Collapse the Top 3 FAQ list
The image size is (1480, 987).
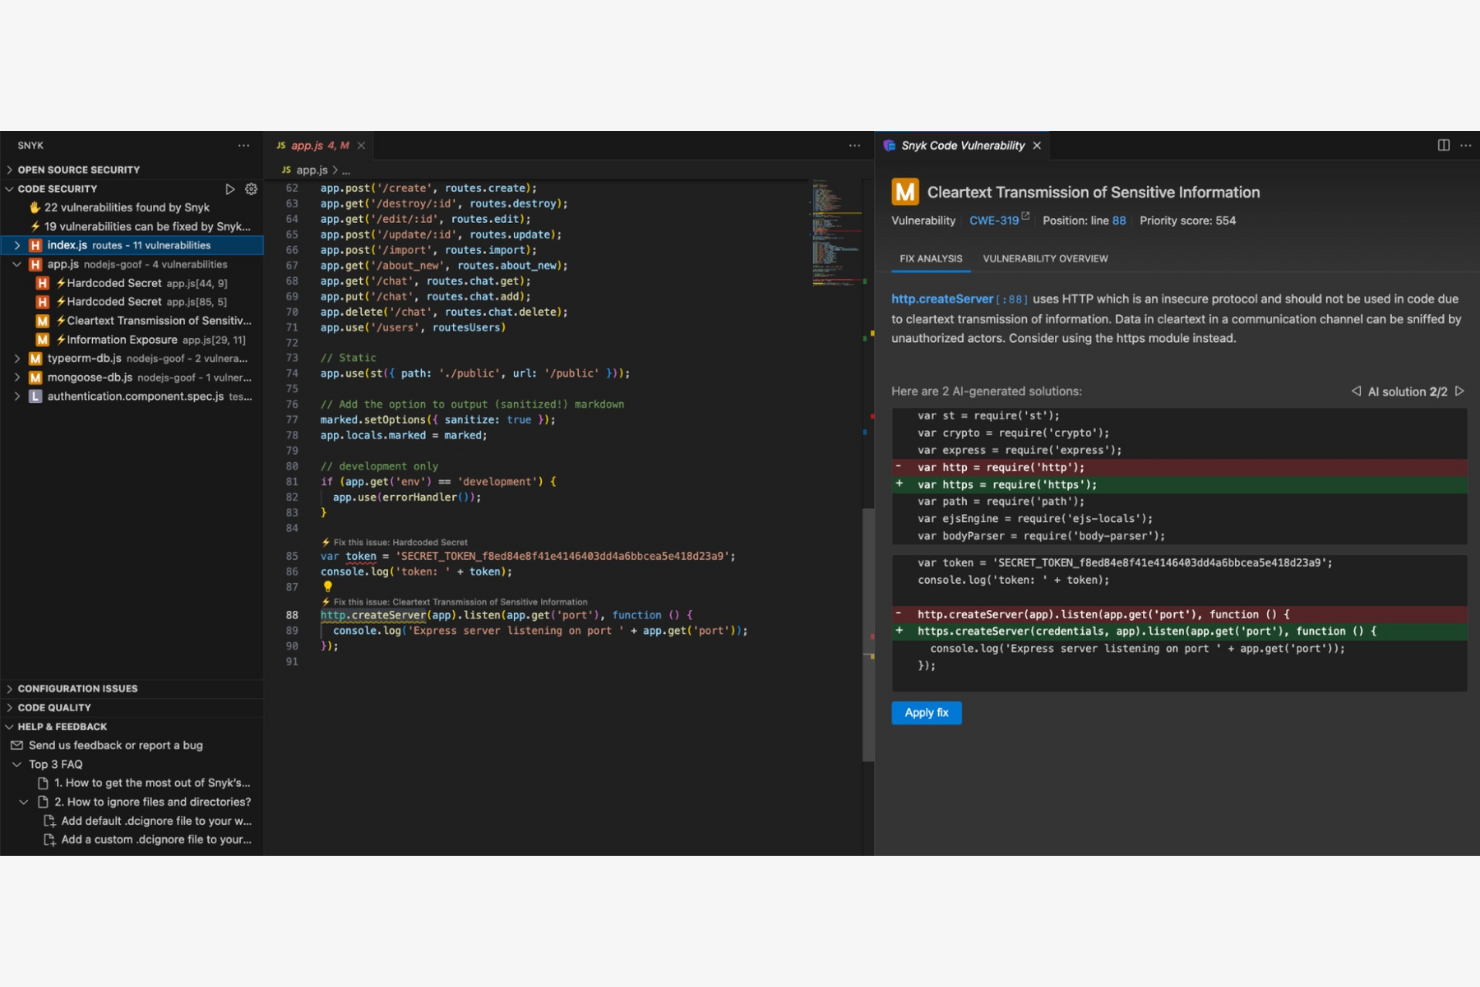(x=15, y=764)
